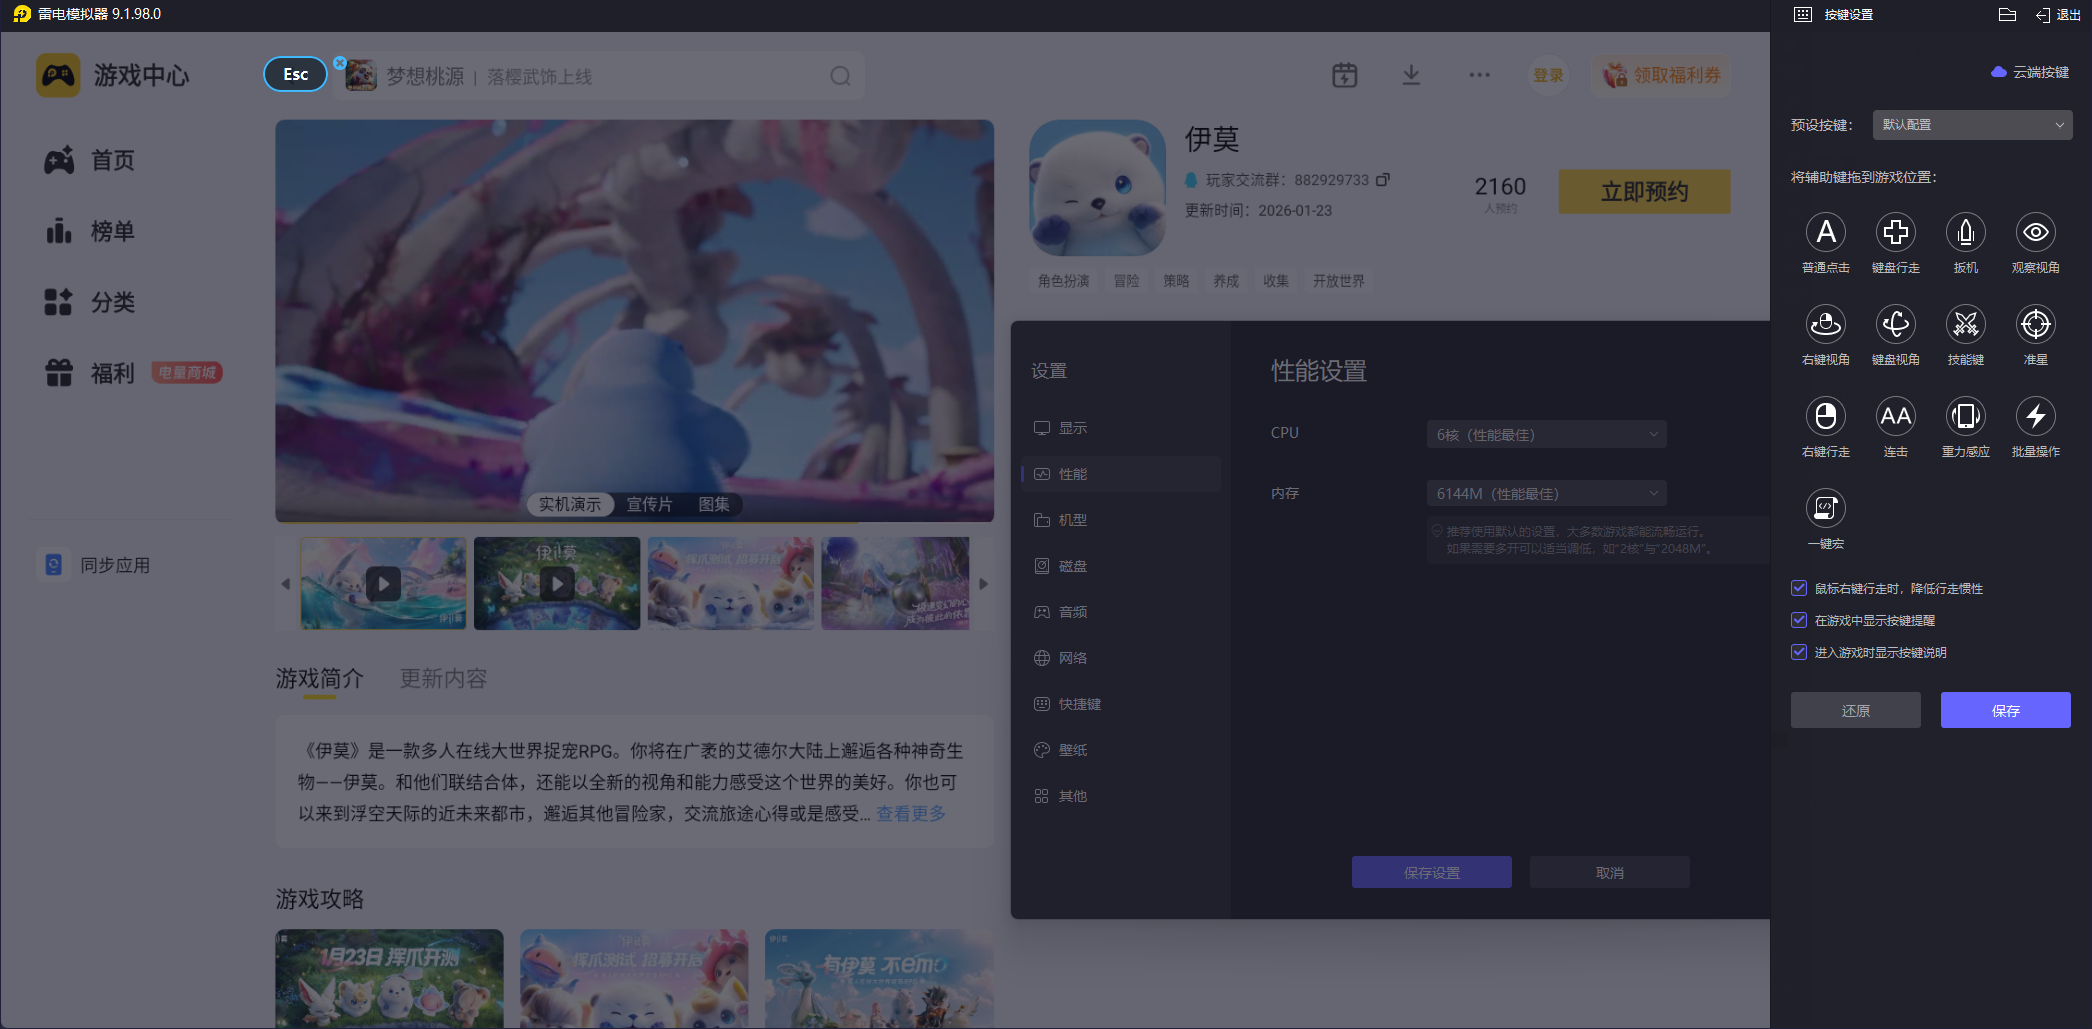Dismiss the small blue X beside Esc
The width and height of the screenshot is (2092, 1029).
coord(340,63)
